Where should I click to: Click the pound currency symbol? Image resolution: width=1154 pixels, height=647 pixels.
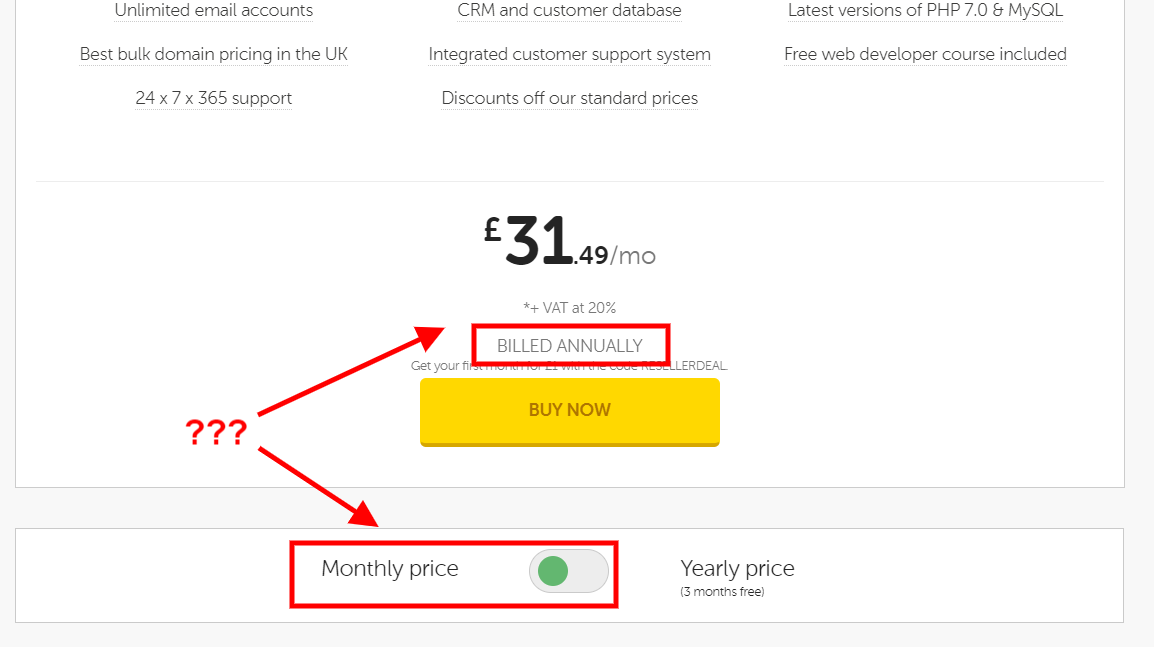click(x=492, y=231)
